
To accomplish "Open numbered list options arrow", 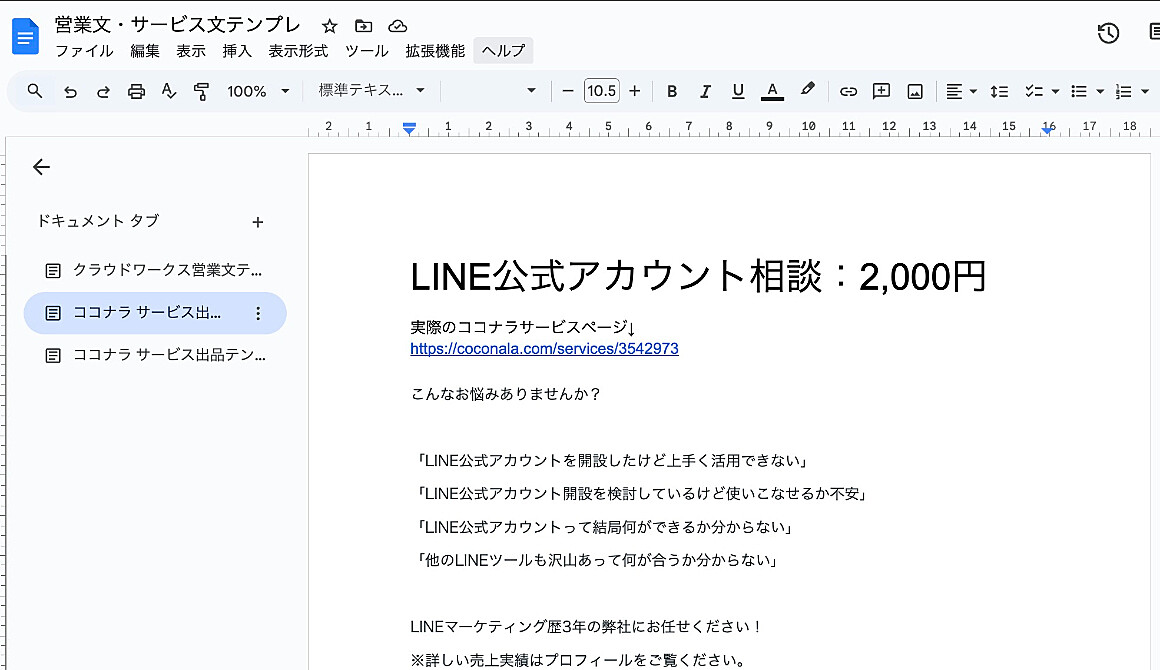I will click(x=1145, y=92).
